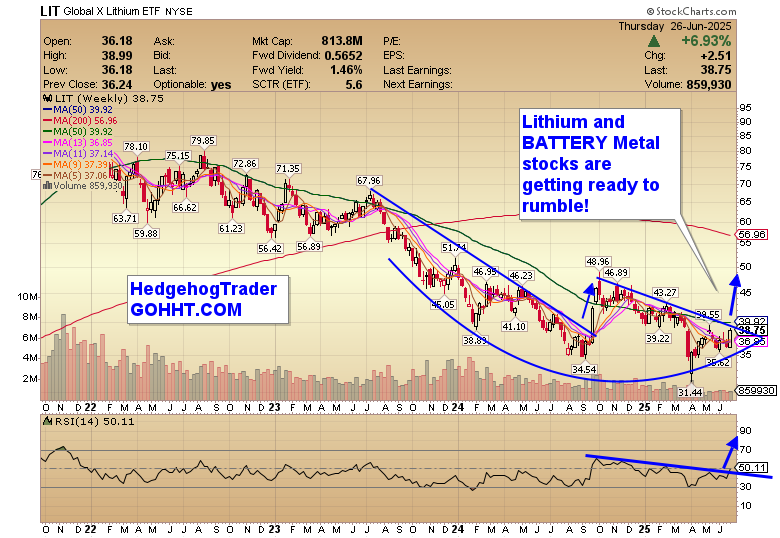This screenshot has height=538, width=780.
Task: Click the Mkt Cap value 813.8M
Action: click(342, 41)
